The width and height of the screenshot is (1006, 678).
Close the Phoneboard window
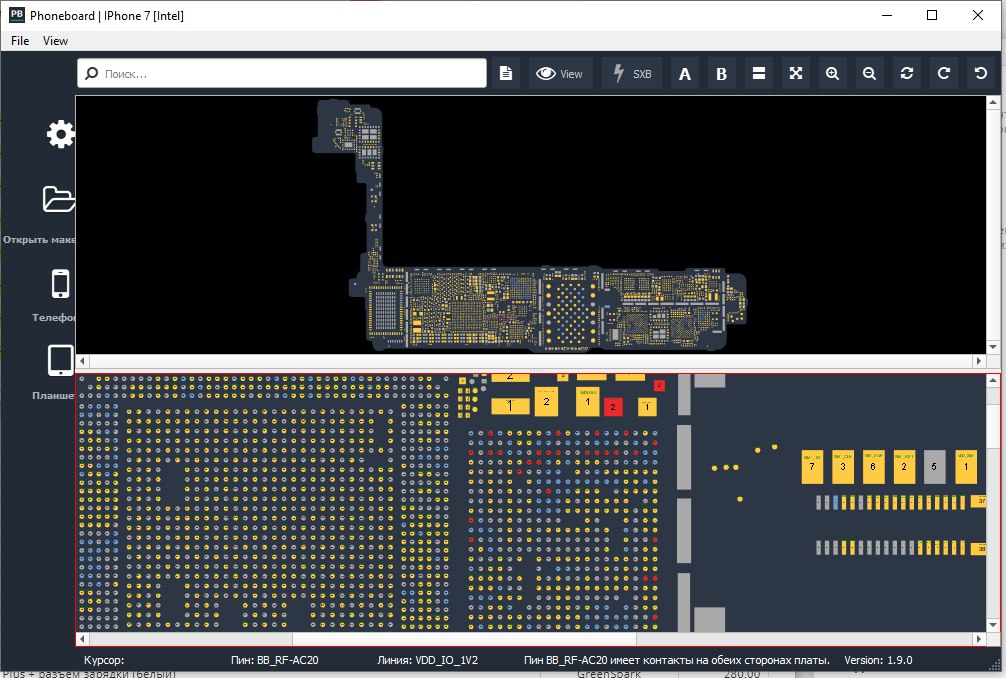click(978, 15)
